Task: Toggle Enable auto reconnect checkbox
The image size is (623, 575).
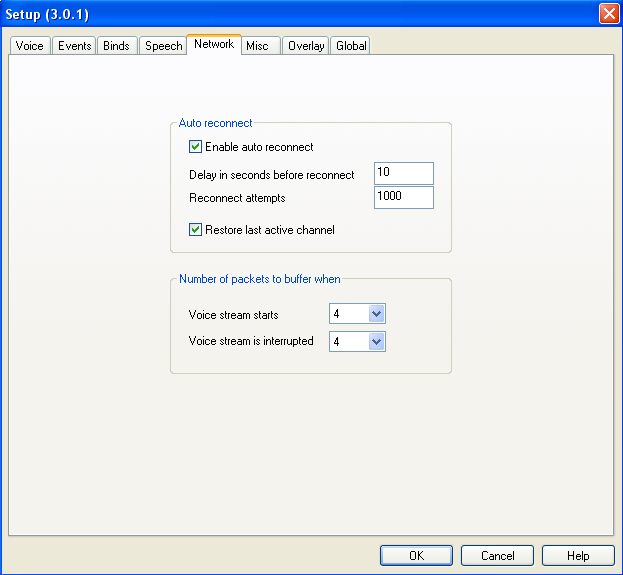Action: tap(195, 147)
